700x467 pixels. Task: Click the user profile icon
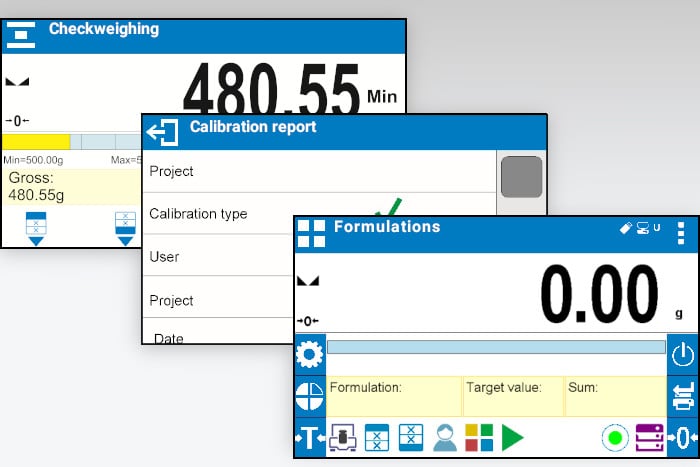point(445,438)
